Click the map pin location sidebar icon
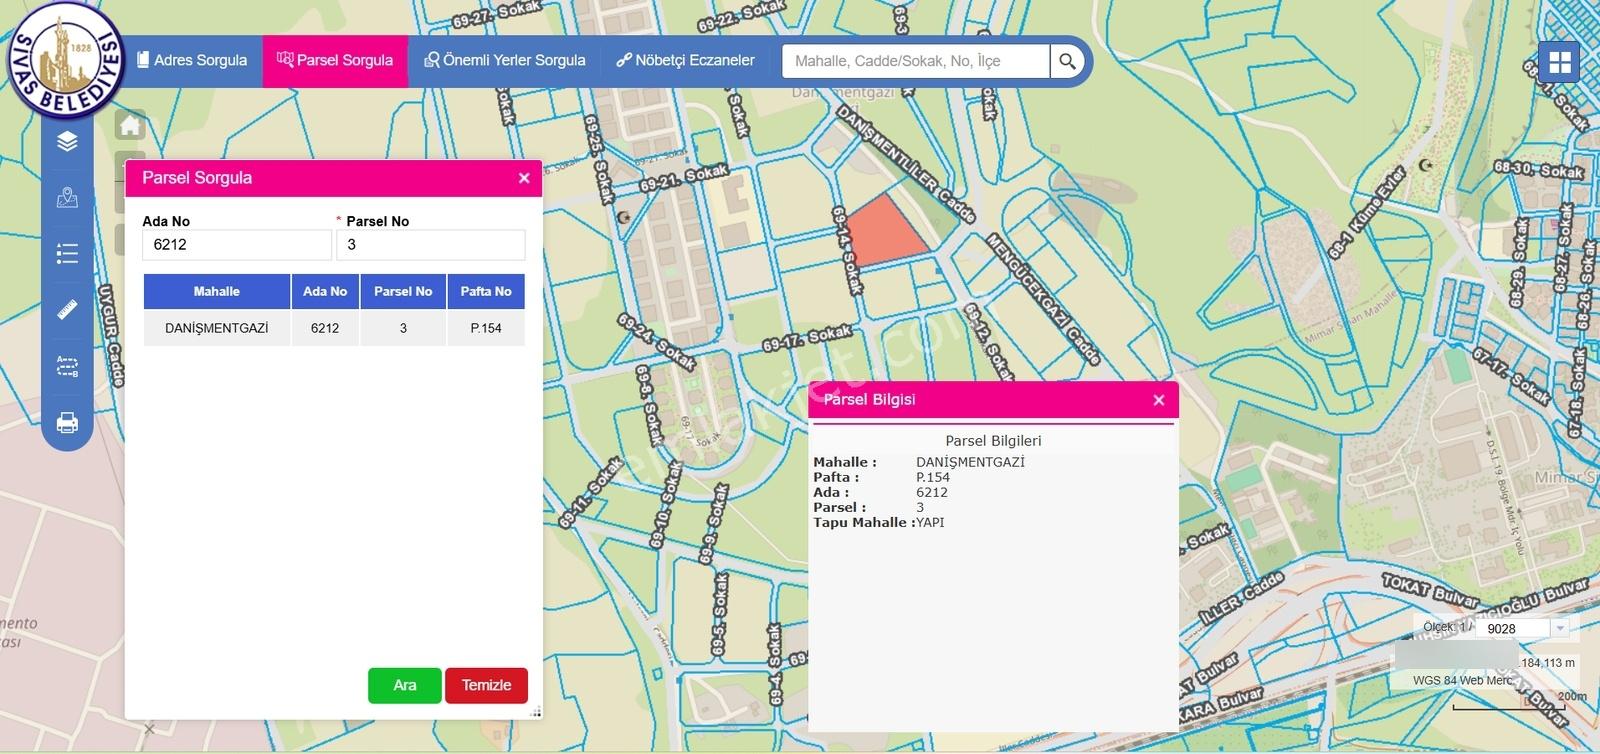This screenshot has height=754, width=1600. coord(67,197)
